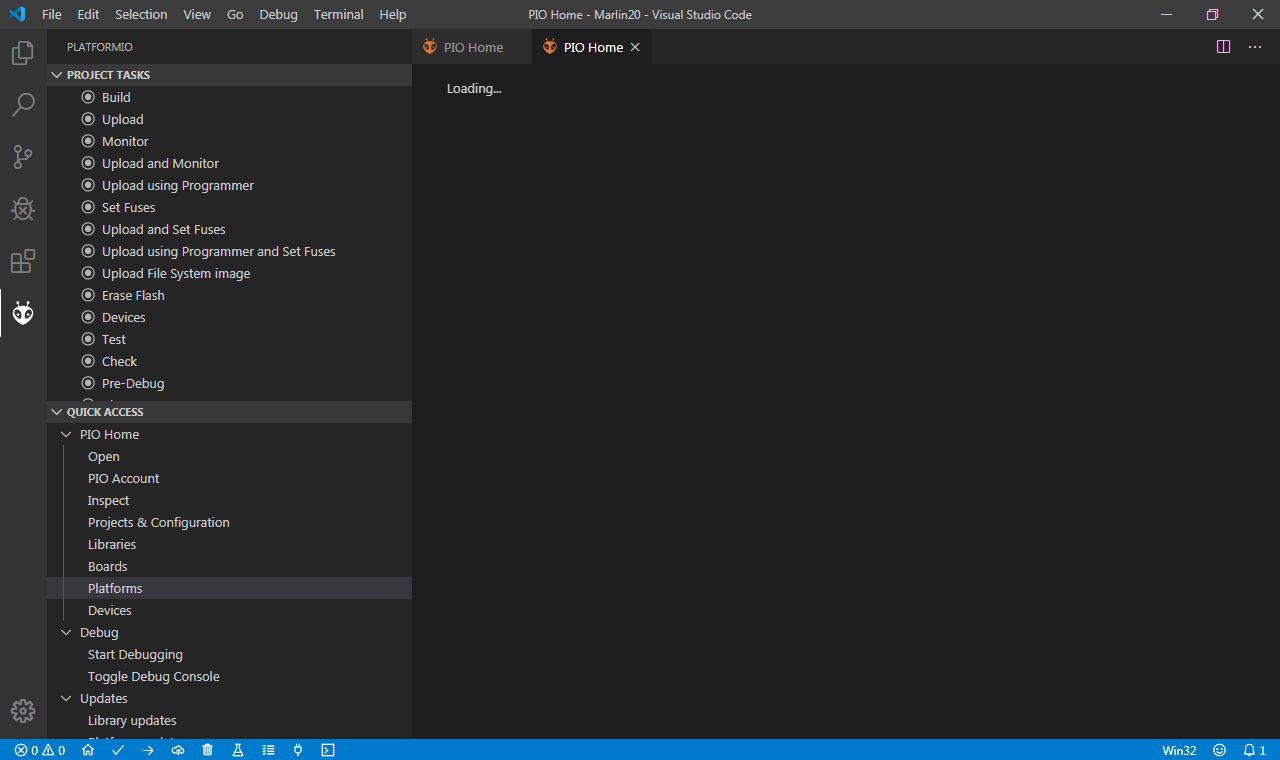1280x760 pixels.
Task: Click the Serial Monitor plug icon
Action: click(298, 750)
